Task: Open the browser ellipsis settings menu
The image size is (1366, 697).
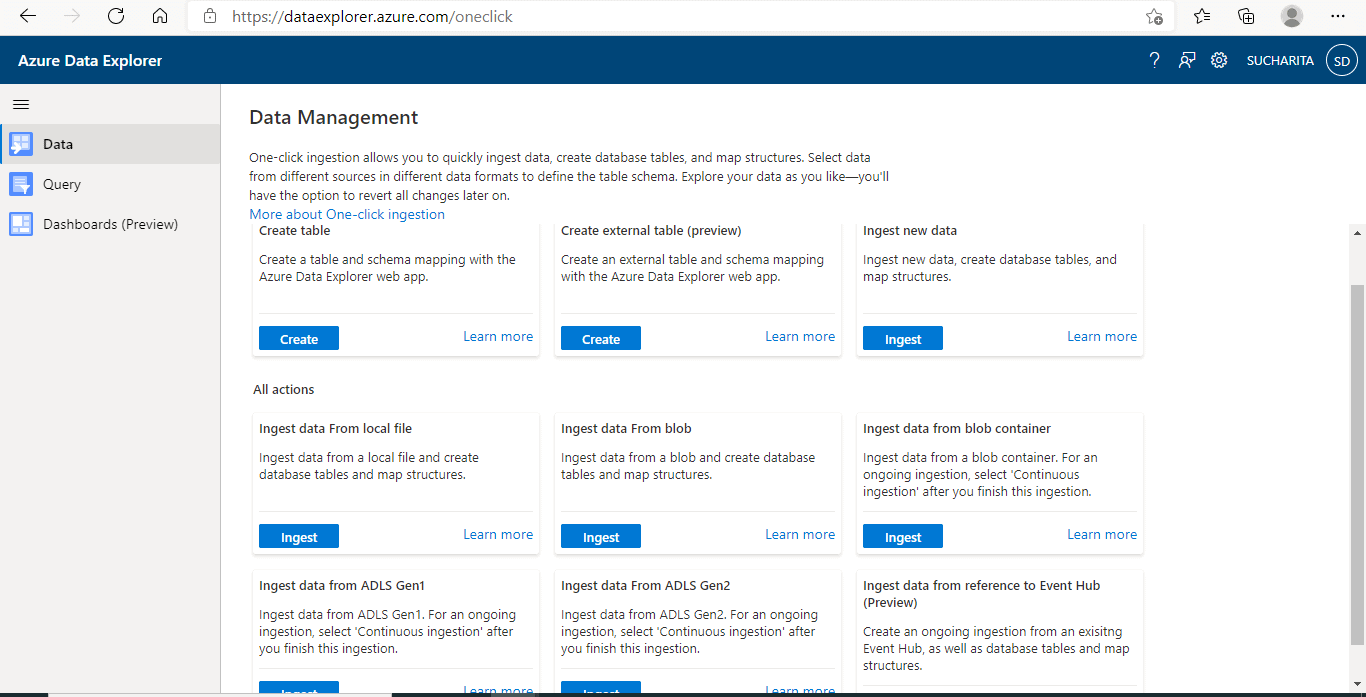Action: (x=1338, y=16)
